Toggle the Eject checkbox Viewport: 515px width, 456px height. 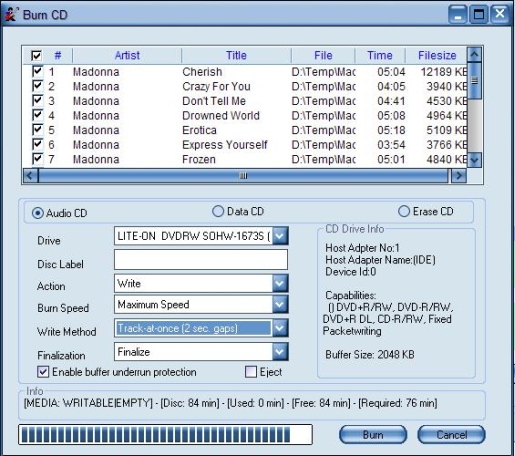point(251,372)
